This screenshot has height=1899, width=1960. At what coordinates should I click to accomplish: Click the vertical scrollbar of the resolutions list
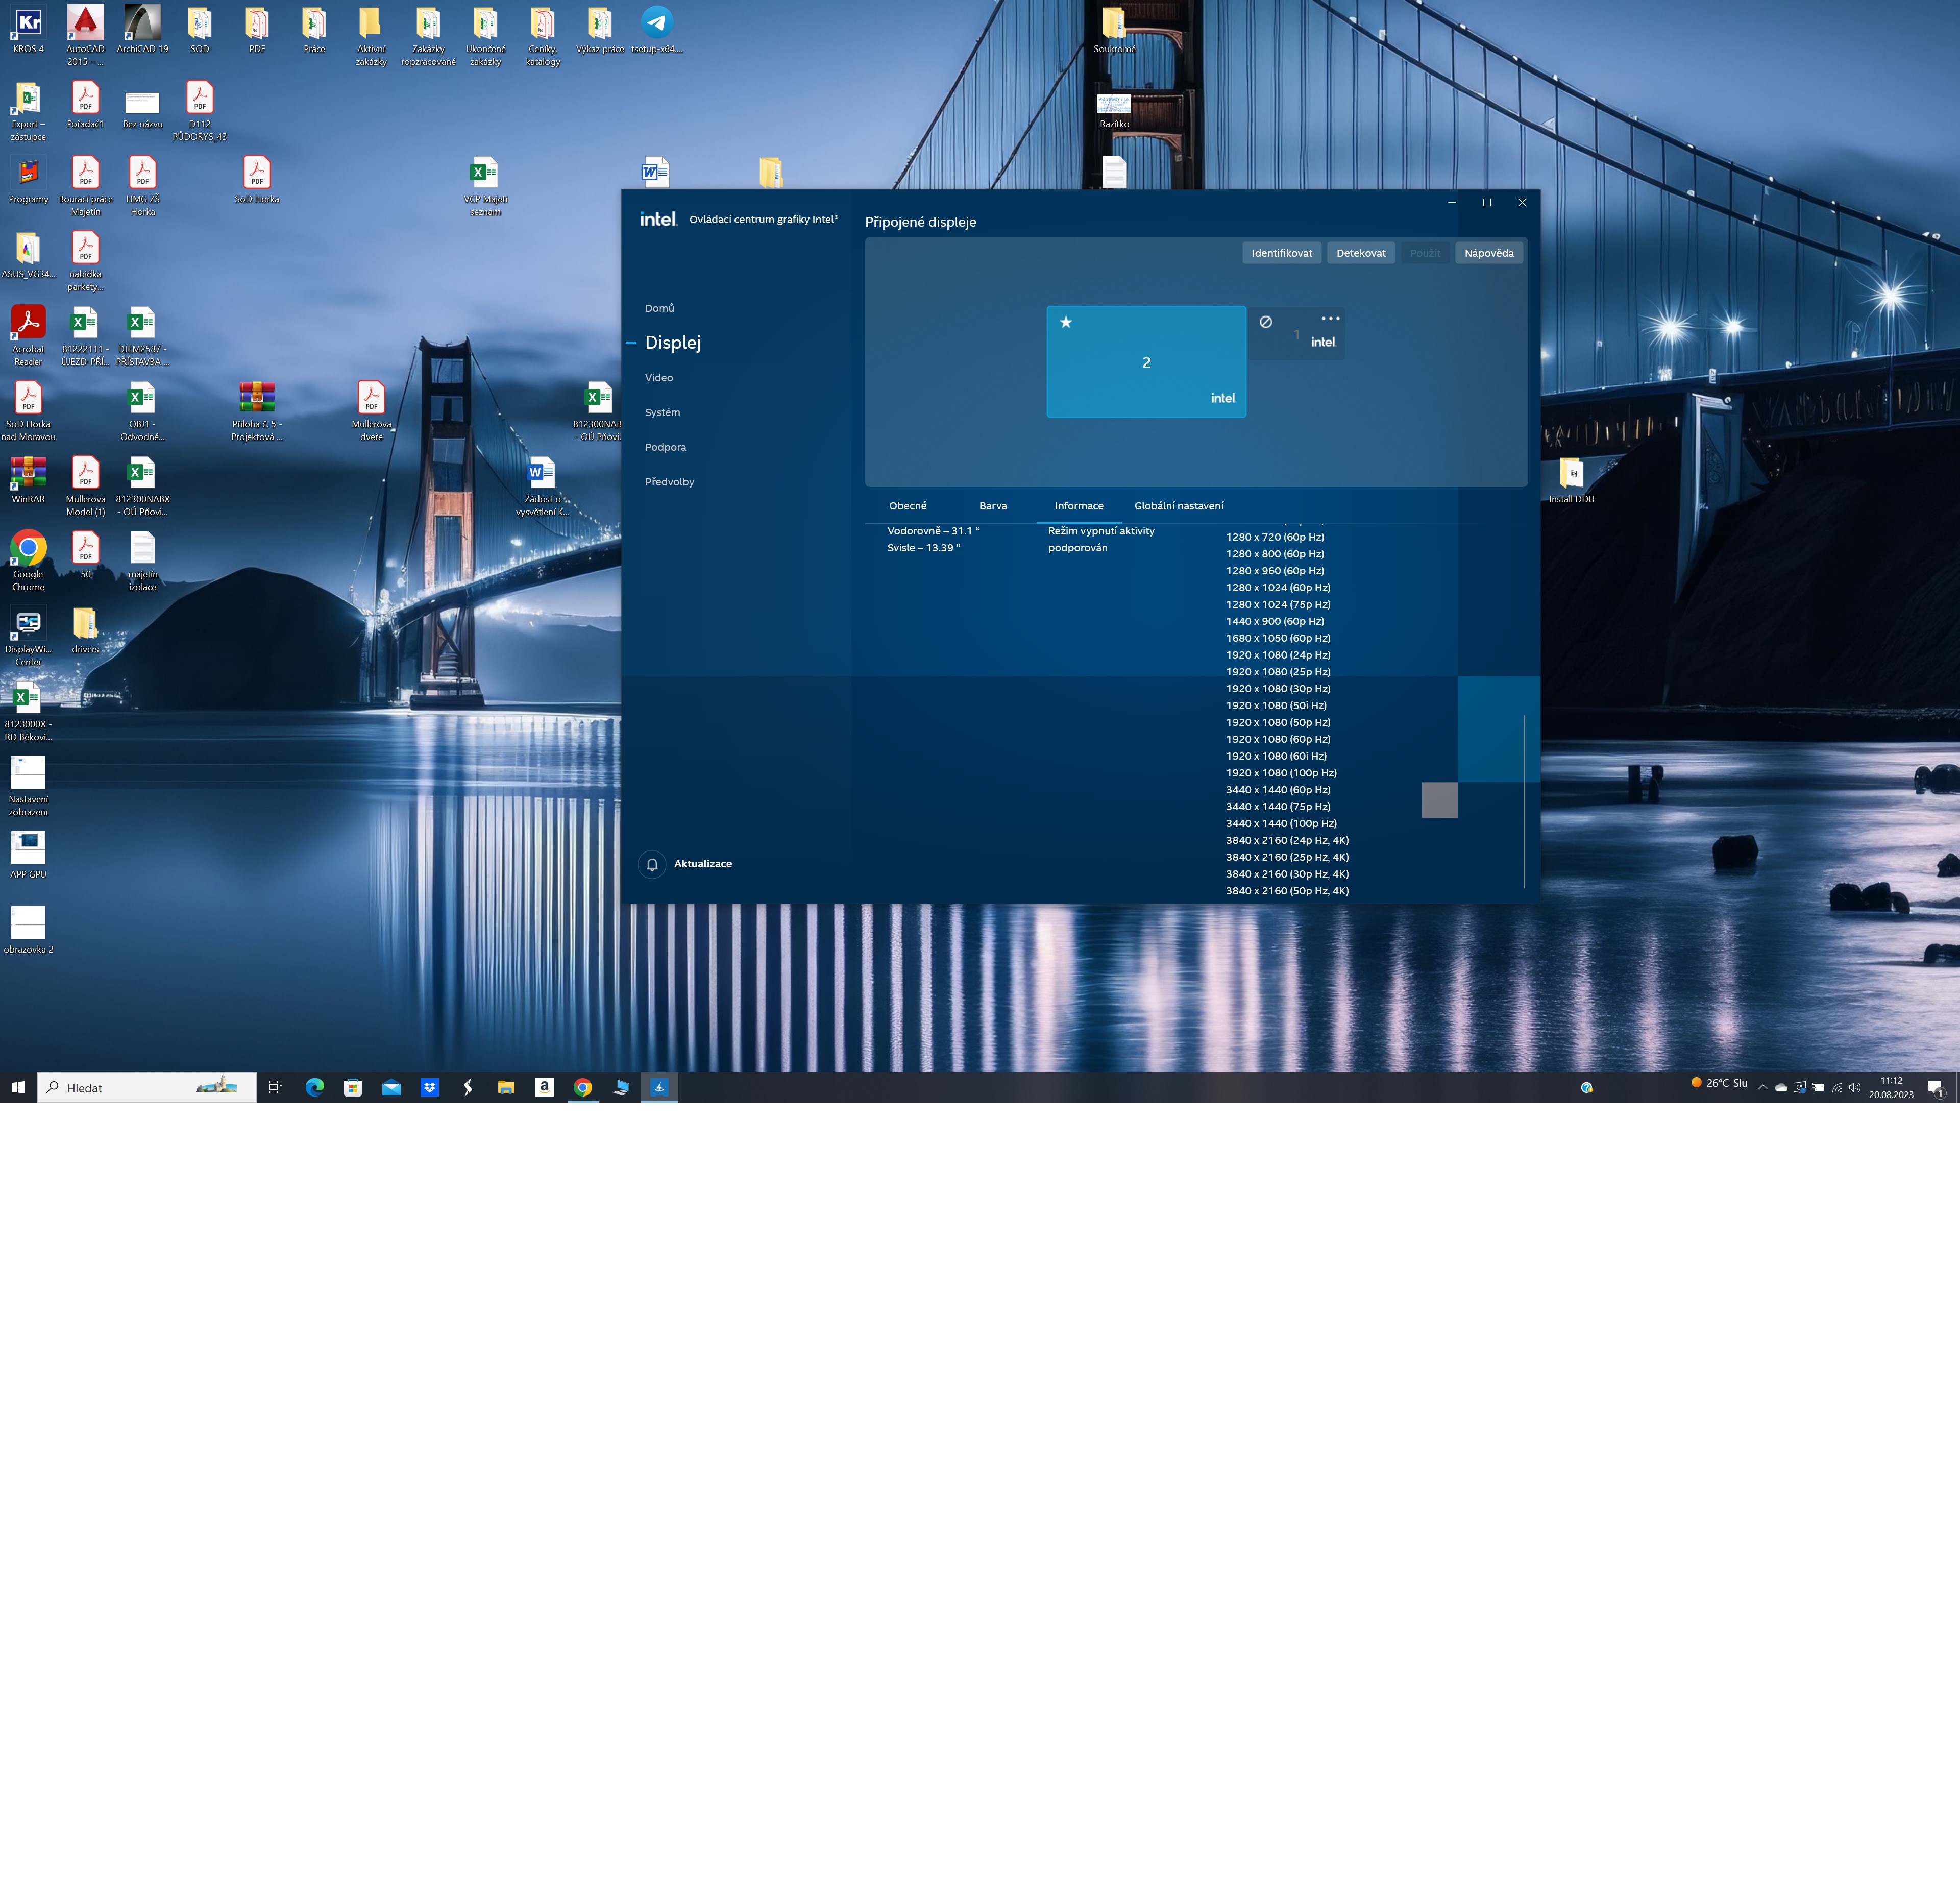pyautogui.click(x=1524, y=800)
